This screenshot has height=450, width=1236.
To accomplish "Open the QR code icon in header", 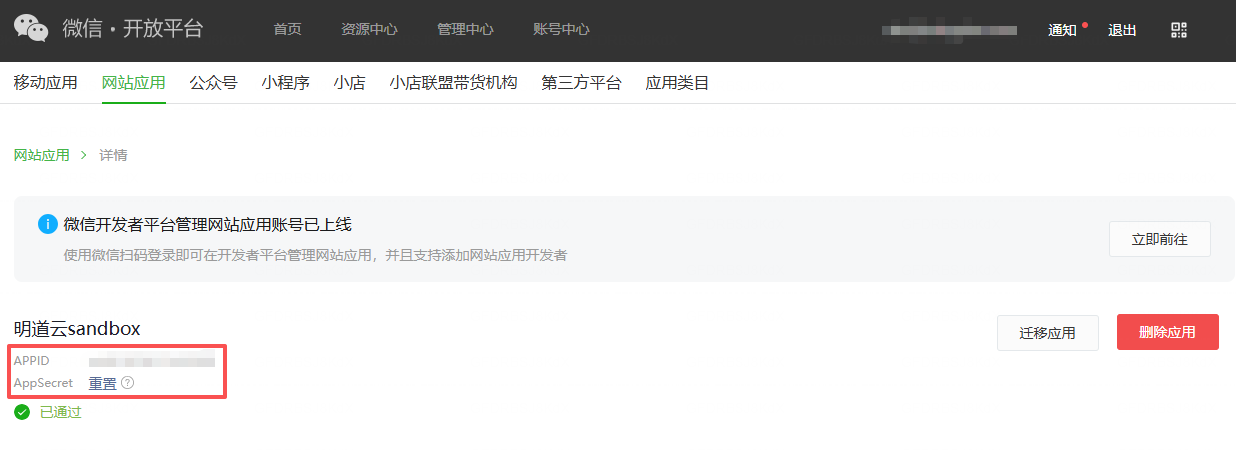I will 1179,30.
